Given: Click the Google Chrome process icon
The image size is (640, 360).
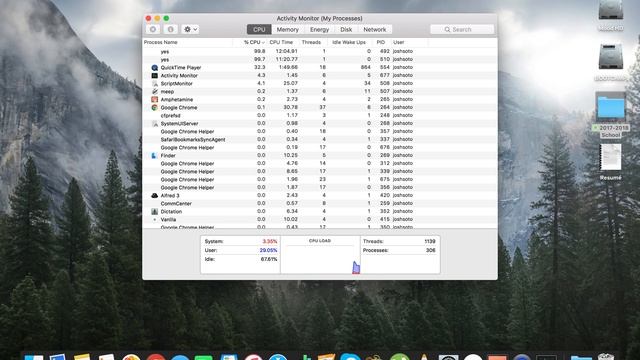Looking at the screenshot, I should 154,107.
